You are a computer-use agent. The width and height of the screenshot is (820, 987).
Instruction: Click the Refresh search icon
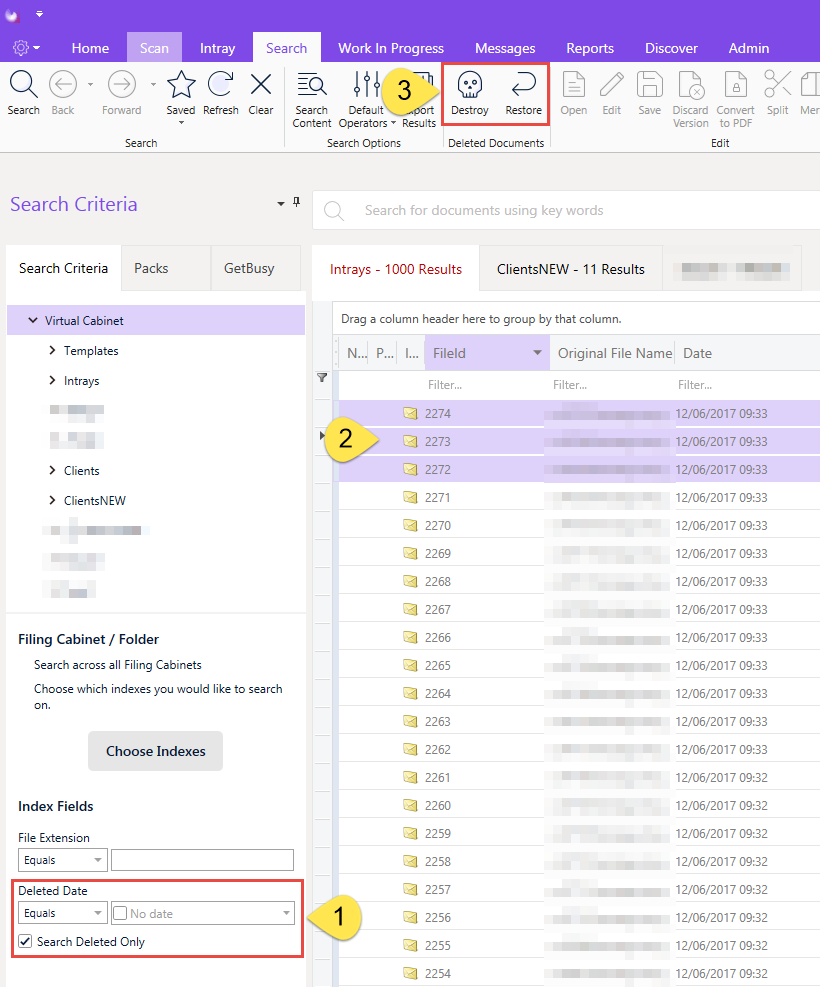[x=221, y=84]
